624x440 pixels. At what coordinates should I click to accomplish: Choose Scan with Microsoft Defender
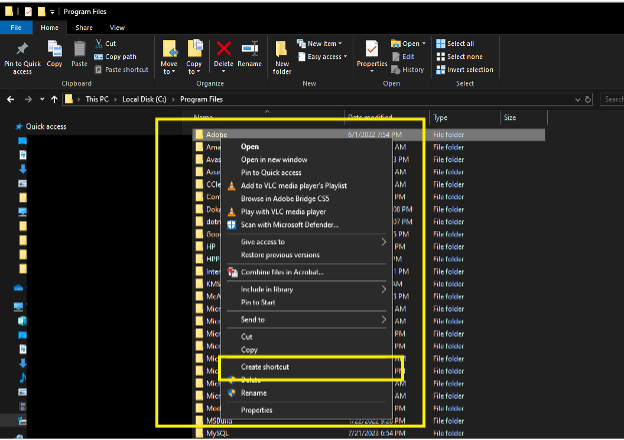click(306, 225)
